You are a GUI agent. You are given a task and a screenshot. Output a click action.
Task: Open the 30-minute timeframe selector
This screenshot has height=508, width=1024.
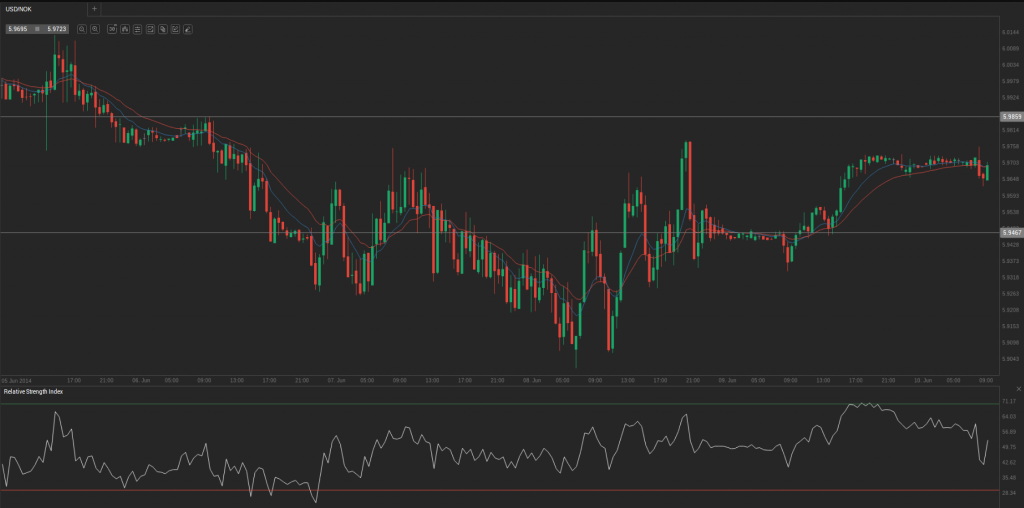click(x=112, y=29)
